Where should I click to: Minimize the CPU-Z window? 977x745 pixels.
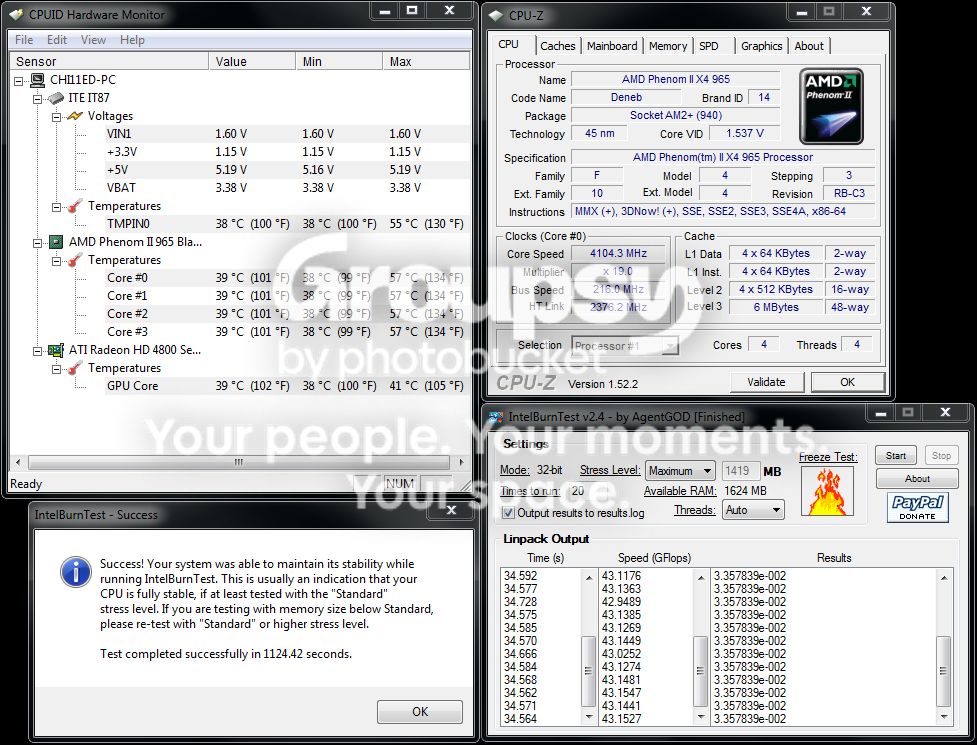coord(801,11)
